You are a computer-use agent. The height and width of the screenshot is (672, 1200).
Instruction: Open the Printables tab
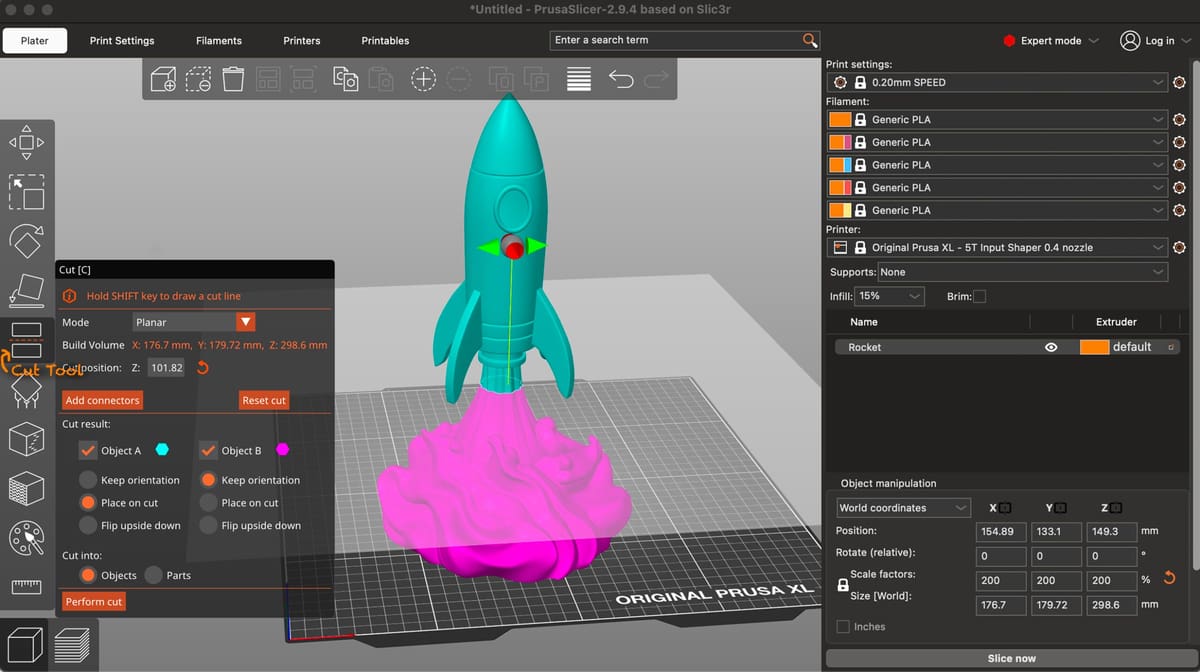tap(385, 41)
